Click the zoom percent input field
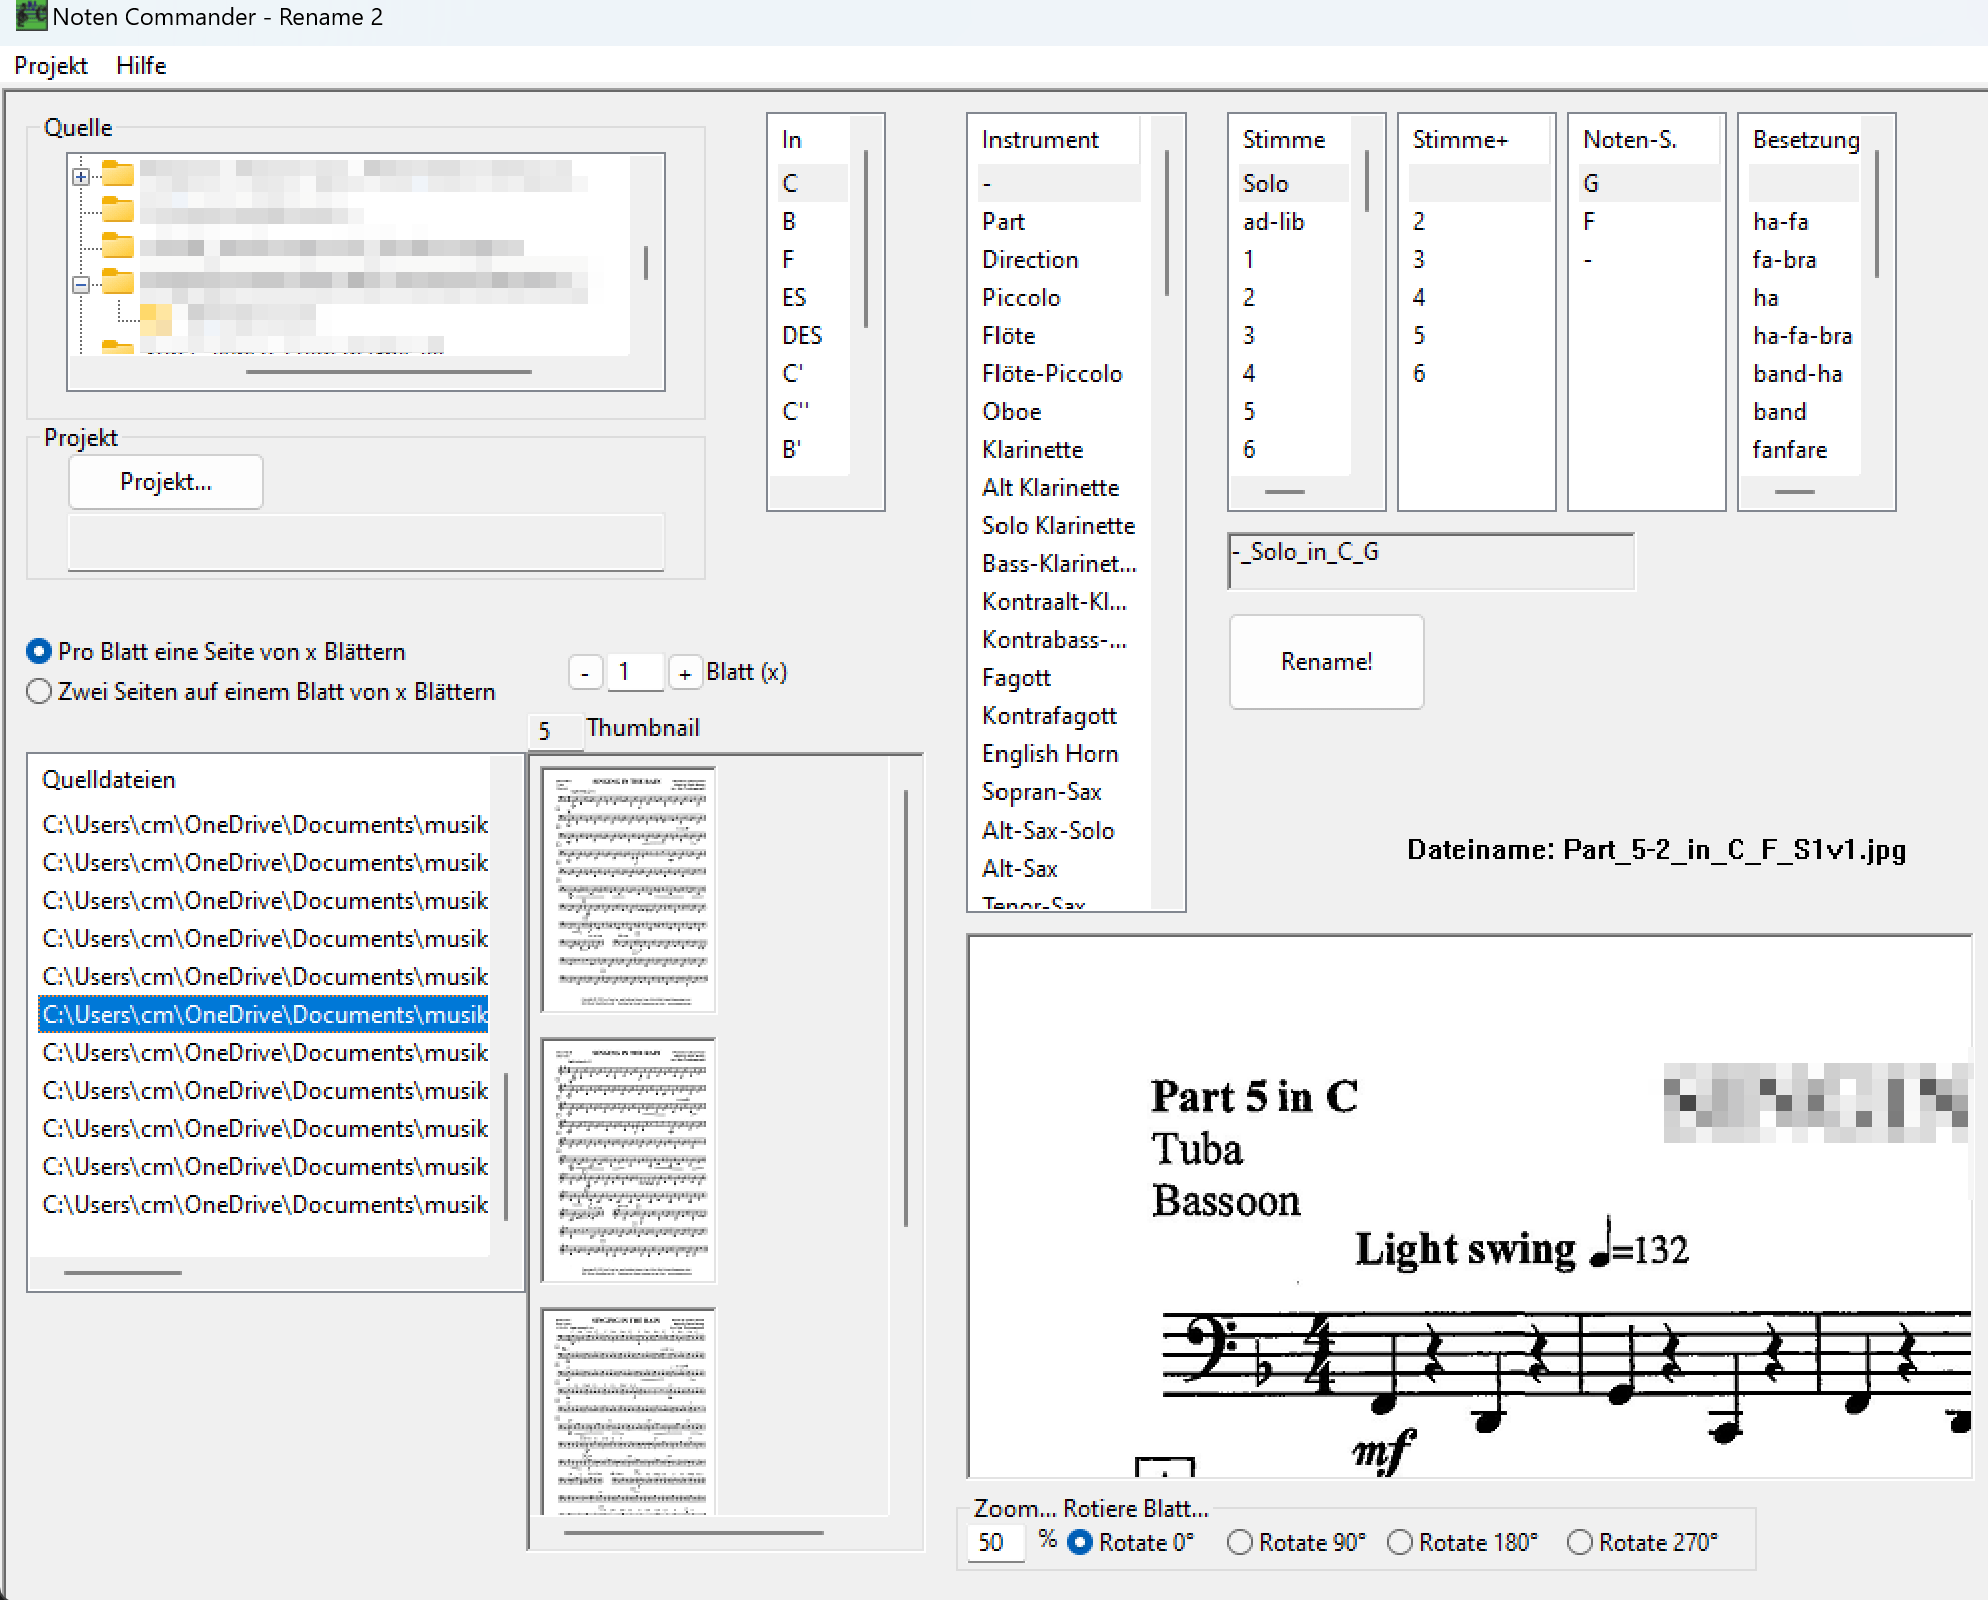 (997, 1543)
